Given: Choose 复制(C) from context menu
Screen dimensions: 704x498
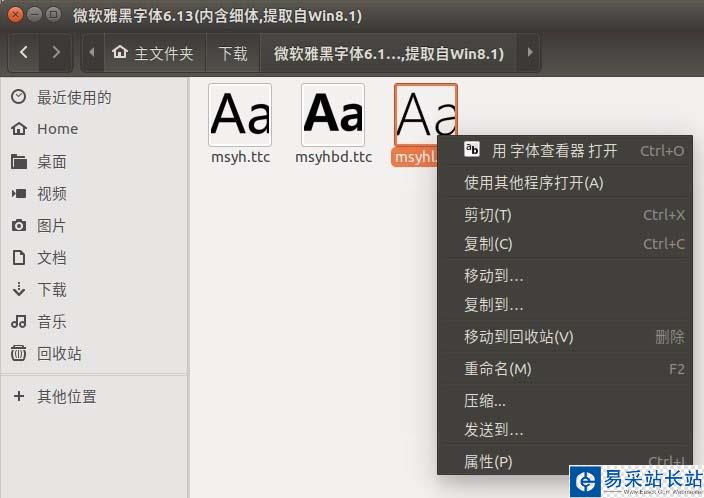Looking at the screenshot, I should tap(565, 244).
